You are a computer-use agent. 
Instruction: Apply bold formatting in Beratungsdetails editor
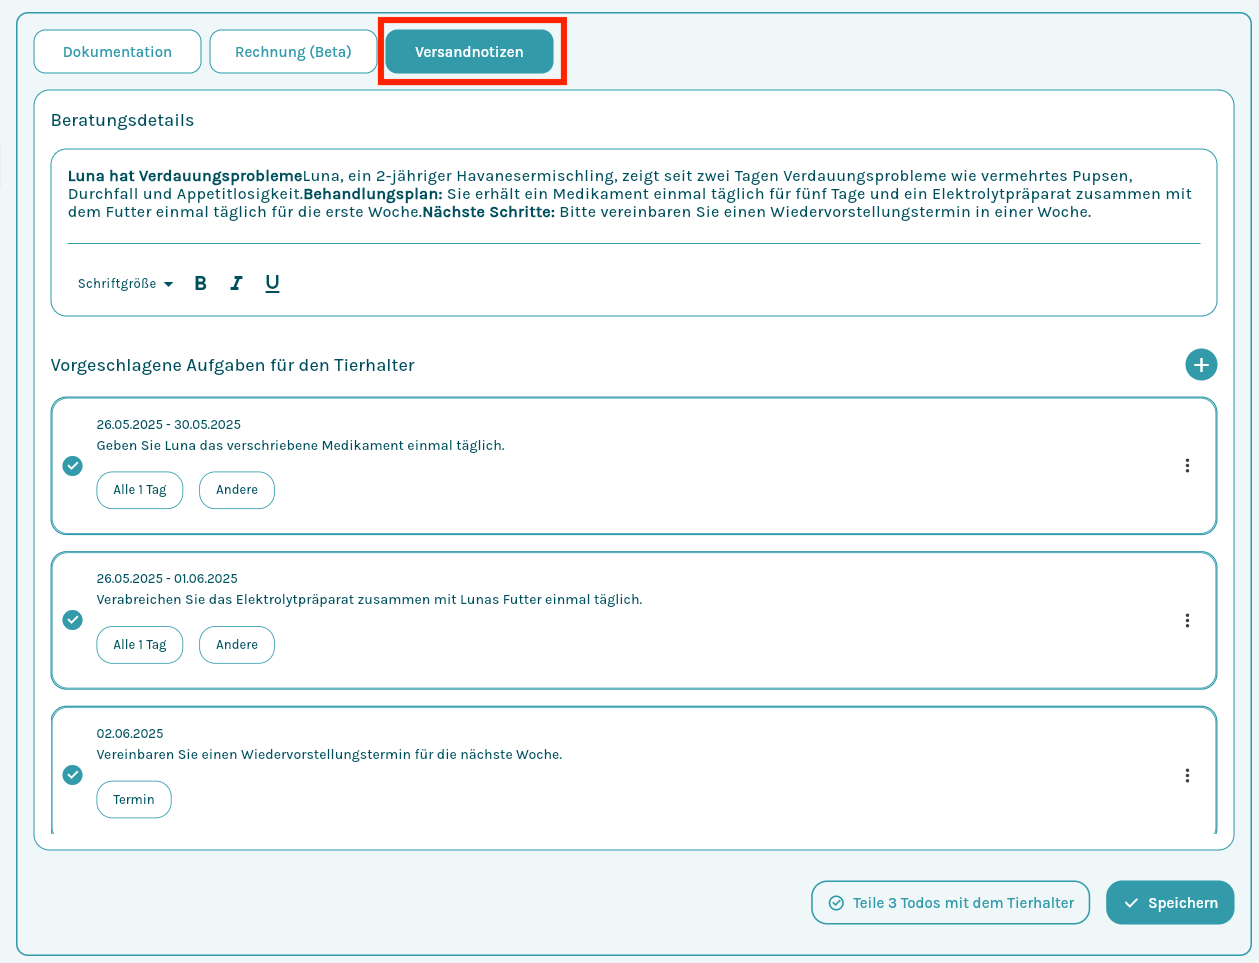pyautogui.click(x=200, y=283)
